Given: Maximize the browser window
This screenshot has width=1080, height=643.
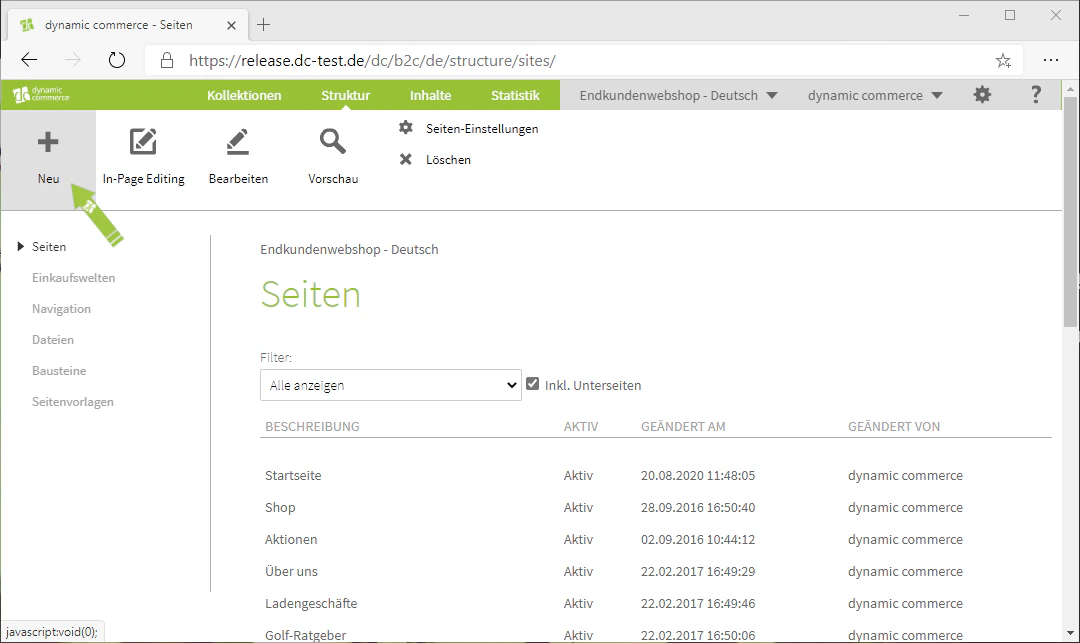Looking at the screenshot, I should click(x=1010, y=15).
